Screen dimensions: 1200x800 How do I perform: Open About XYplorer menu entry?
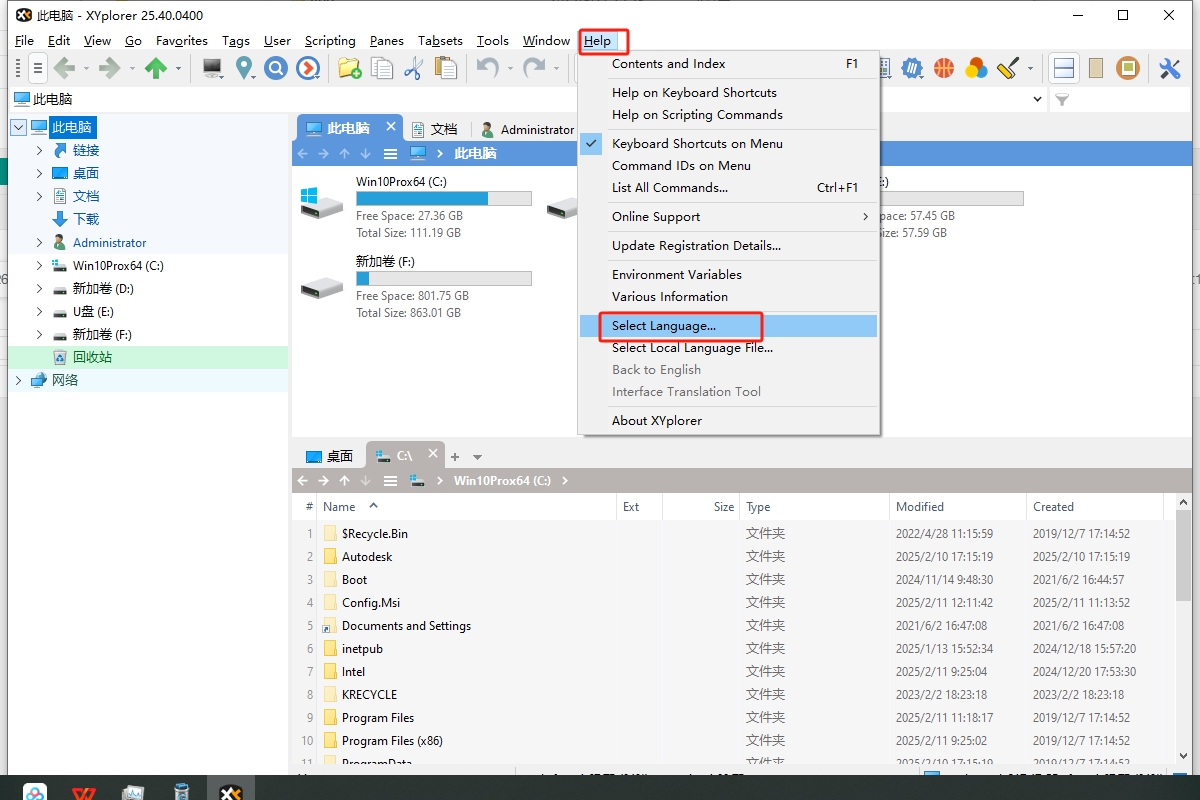728,421
